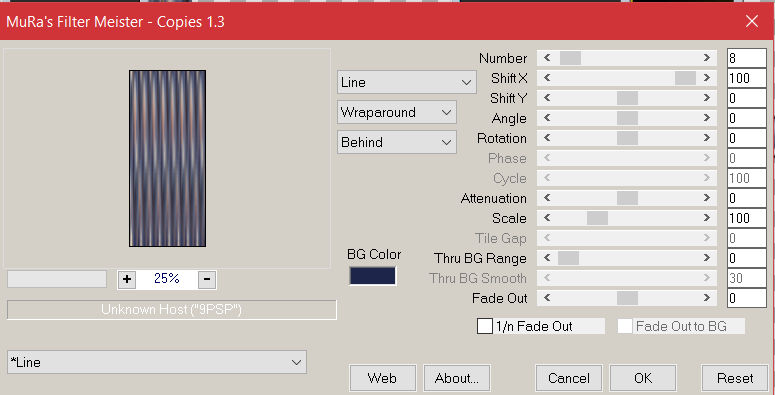Enable the 1/n Fade Out checkbox
Screen dimensions: 775x395
485,326
